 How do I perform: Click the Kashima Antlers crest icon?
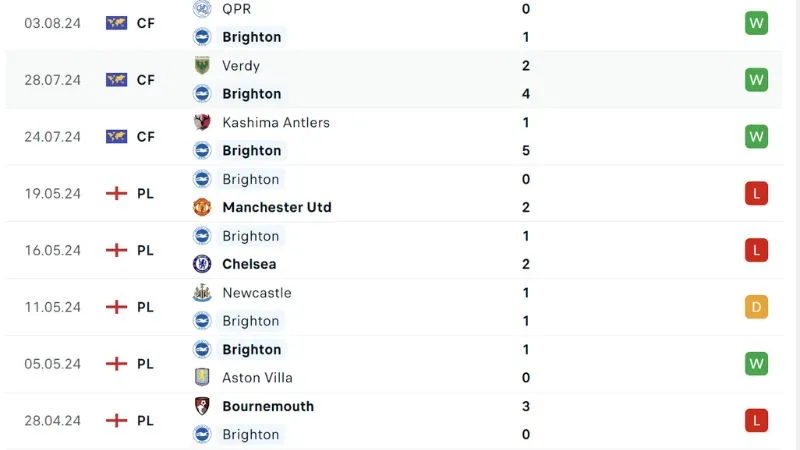point(203,122)
